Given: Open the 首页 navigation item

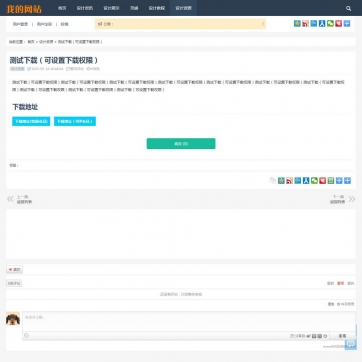Looking at the screenshot, I should pos(62,8).
